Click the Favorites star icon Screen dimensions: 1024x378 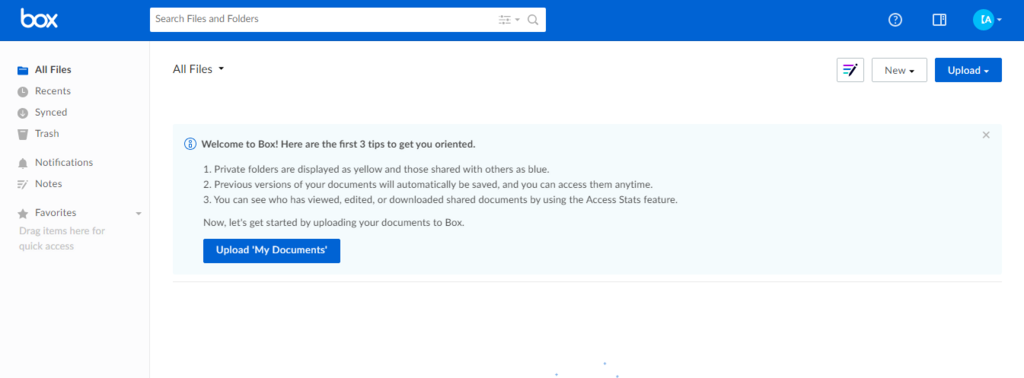click(x=23, y=213)
